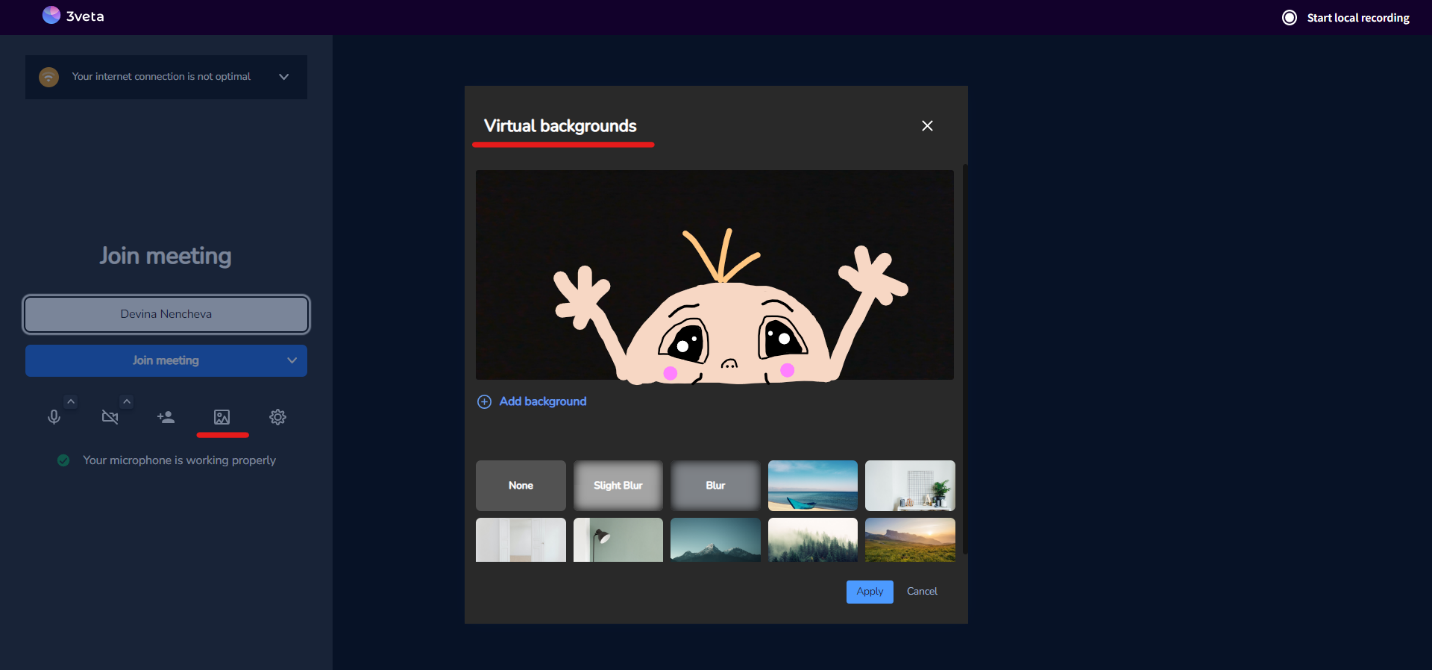Open the settings gear icon
1432x670 pixels.
click(277, 417)
